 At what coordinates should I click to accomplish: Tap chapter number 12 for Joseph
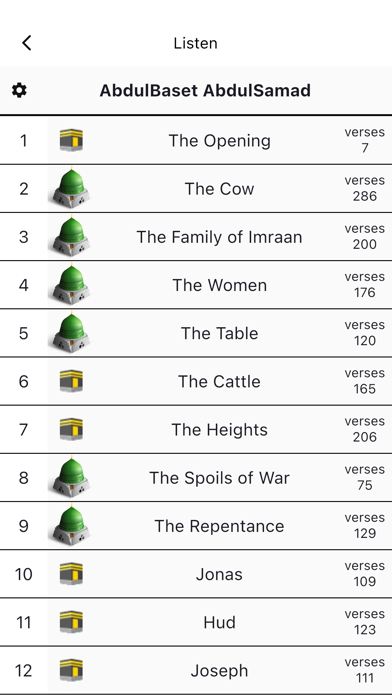[24, 670]
